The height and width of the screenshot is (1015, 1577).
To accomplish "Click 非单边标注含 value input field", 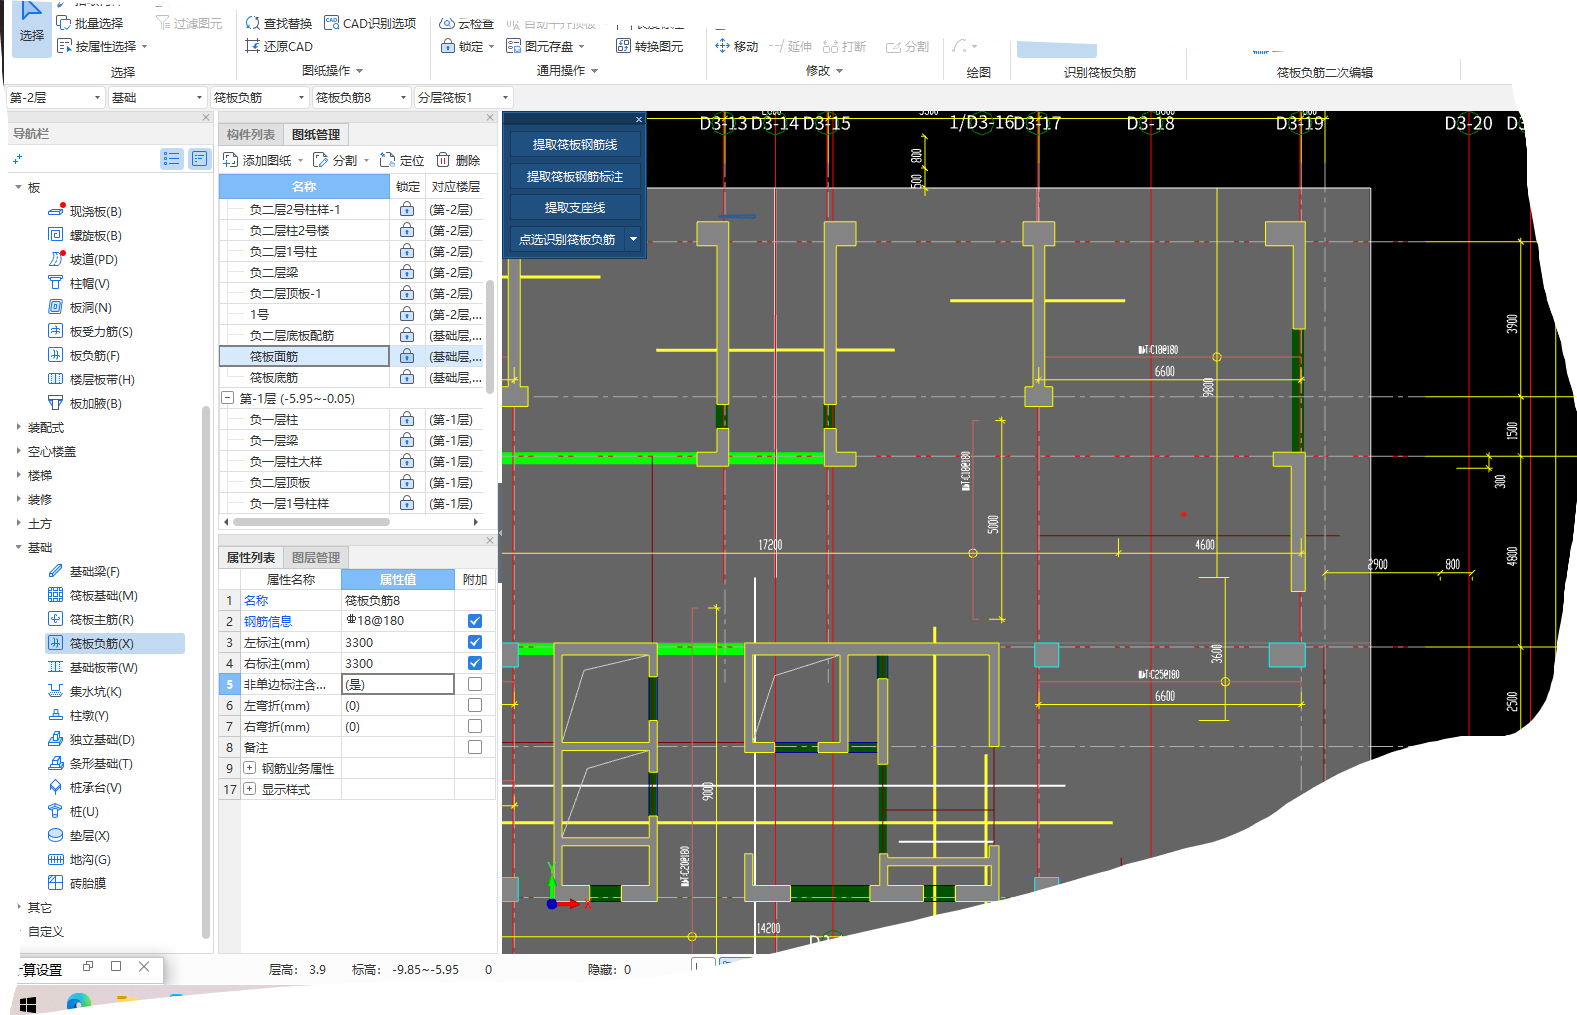I will click(x=398, y=684).
